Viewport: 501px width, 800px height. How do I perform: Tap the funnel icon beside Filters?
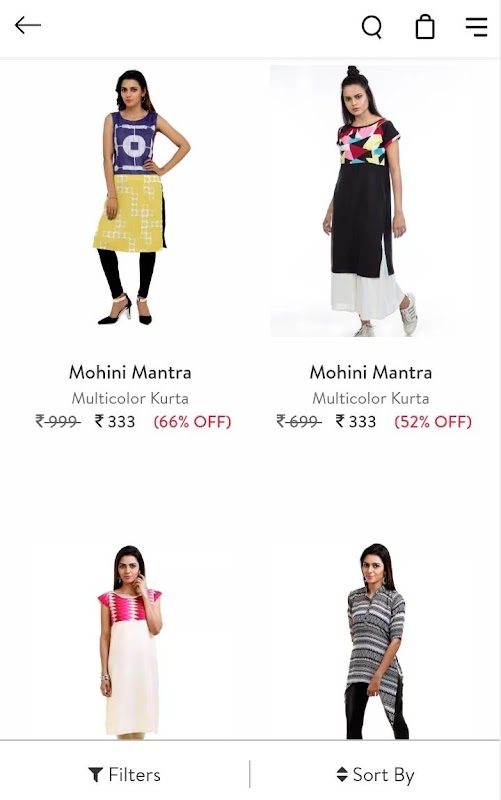coord(95,774)
